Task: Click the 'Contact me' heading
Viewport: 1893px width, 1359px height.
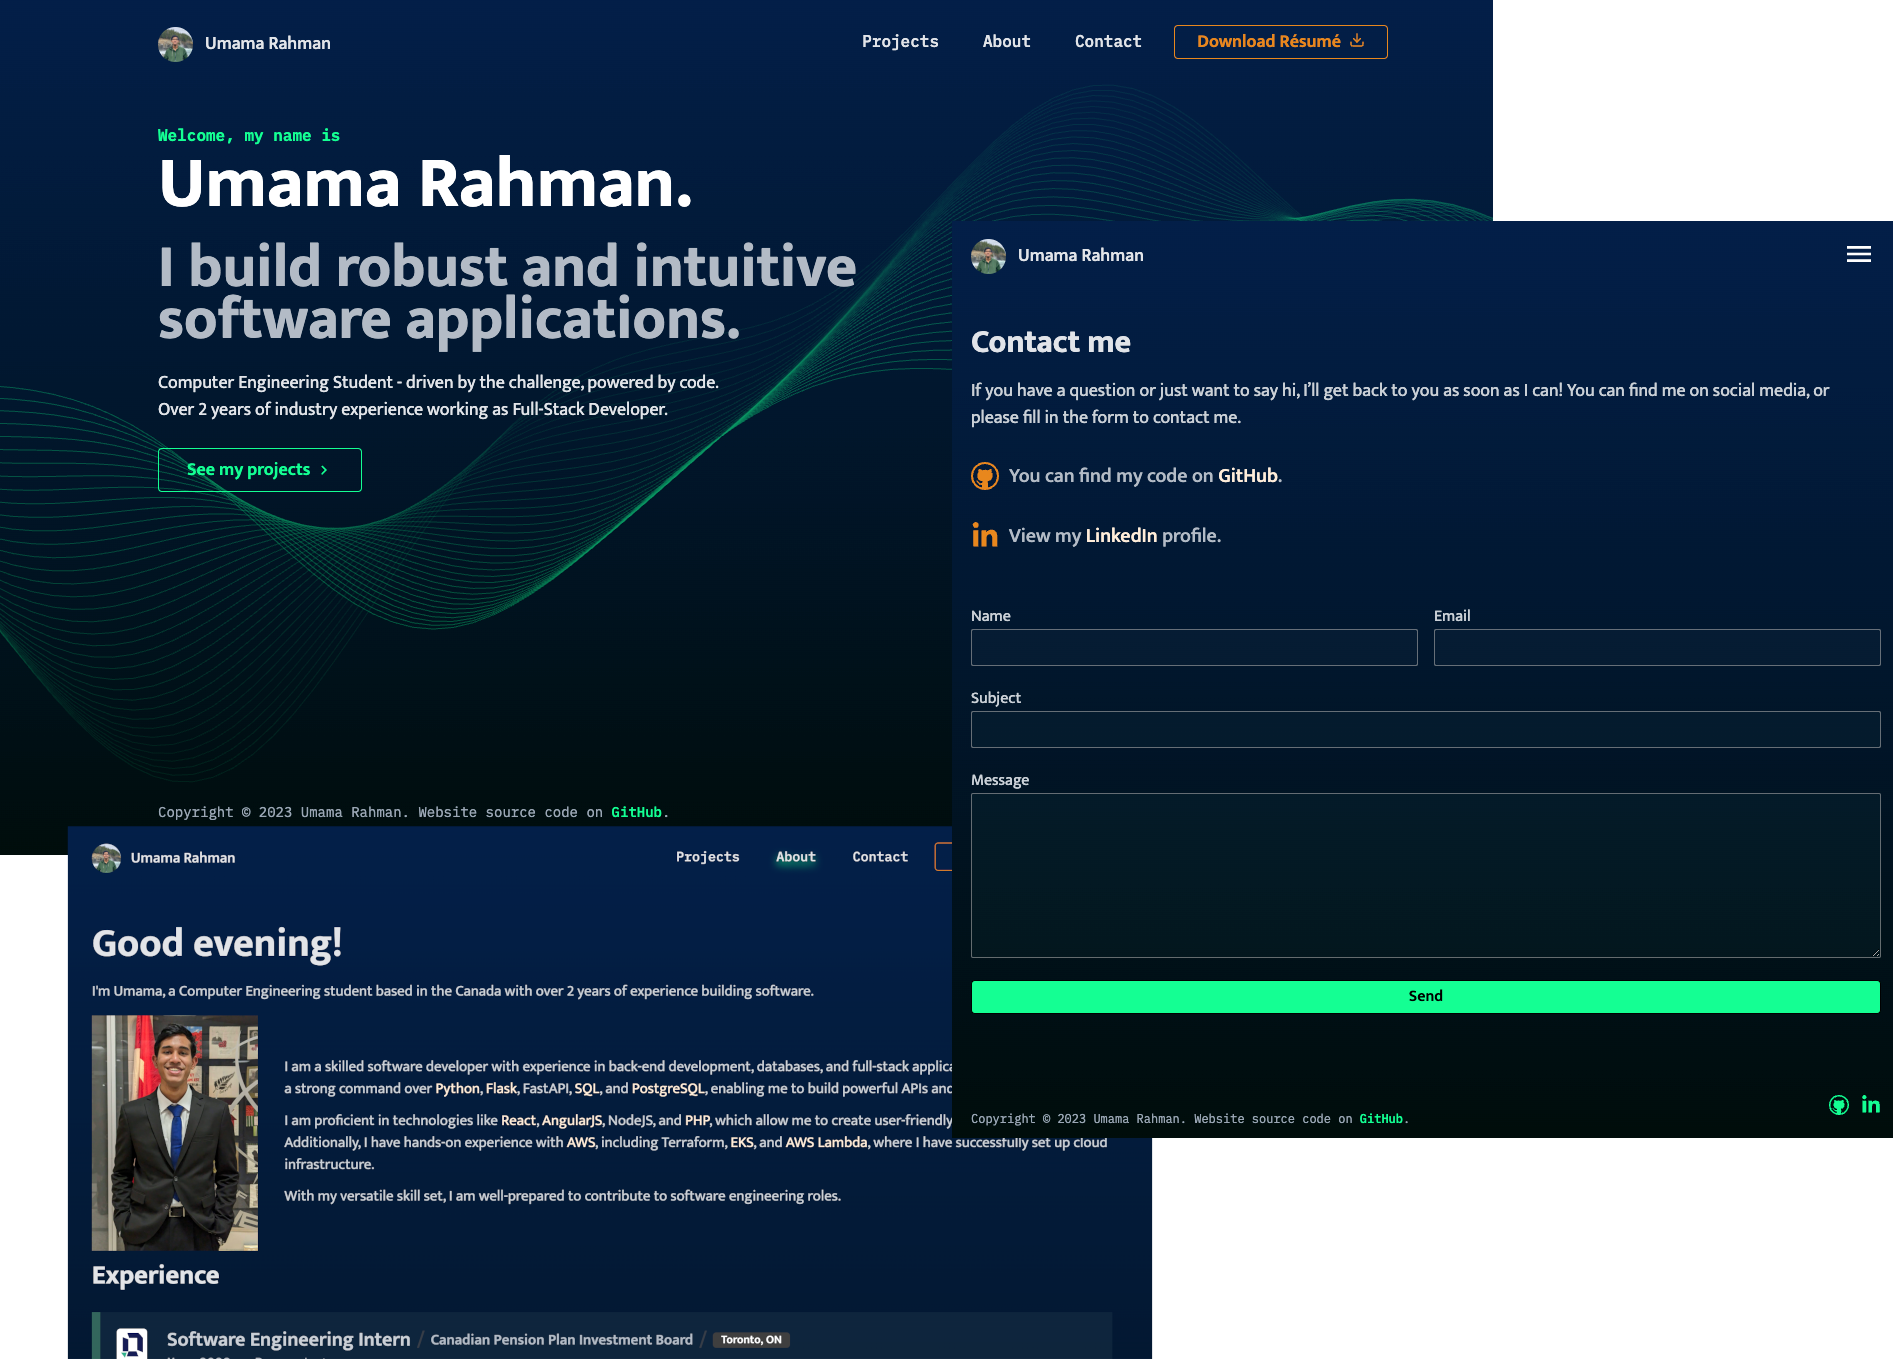Action: pos(1050,342)
